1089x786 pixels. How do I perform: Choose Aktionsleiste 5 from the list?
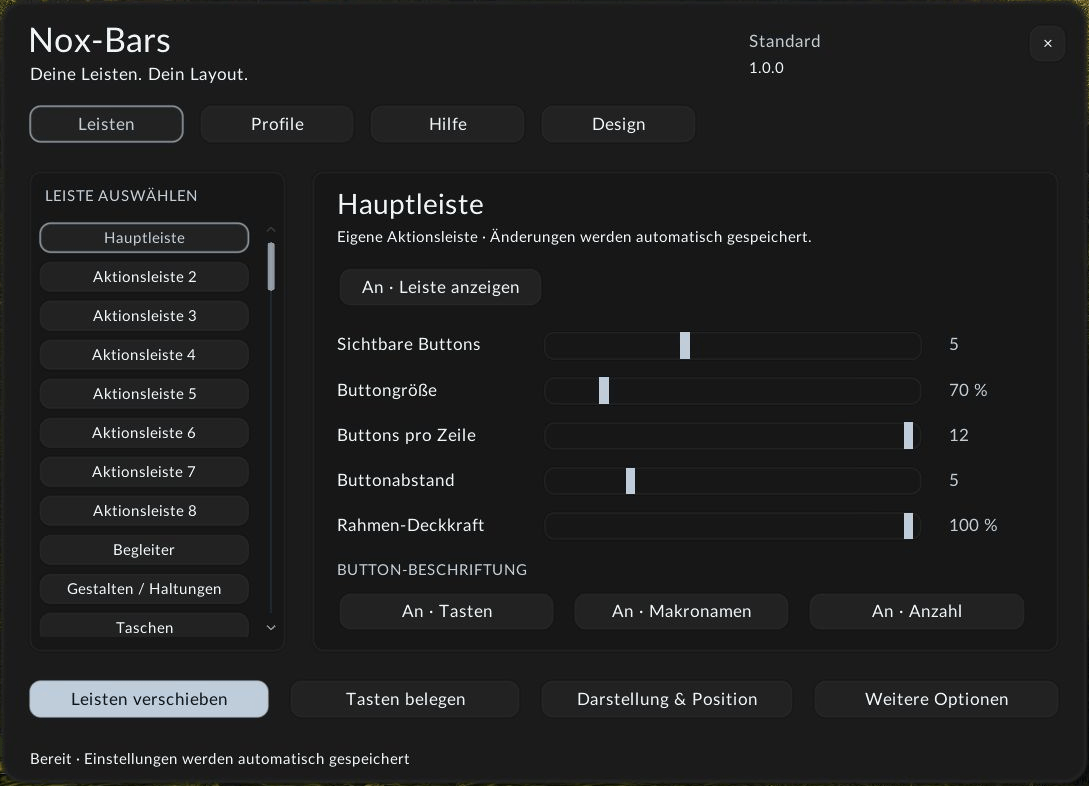point(144,393)
